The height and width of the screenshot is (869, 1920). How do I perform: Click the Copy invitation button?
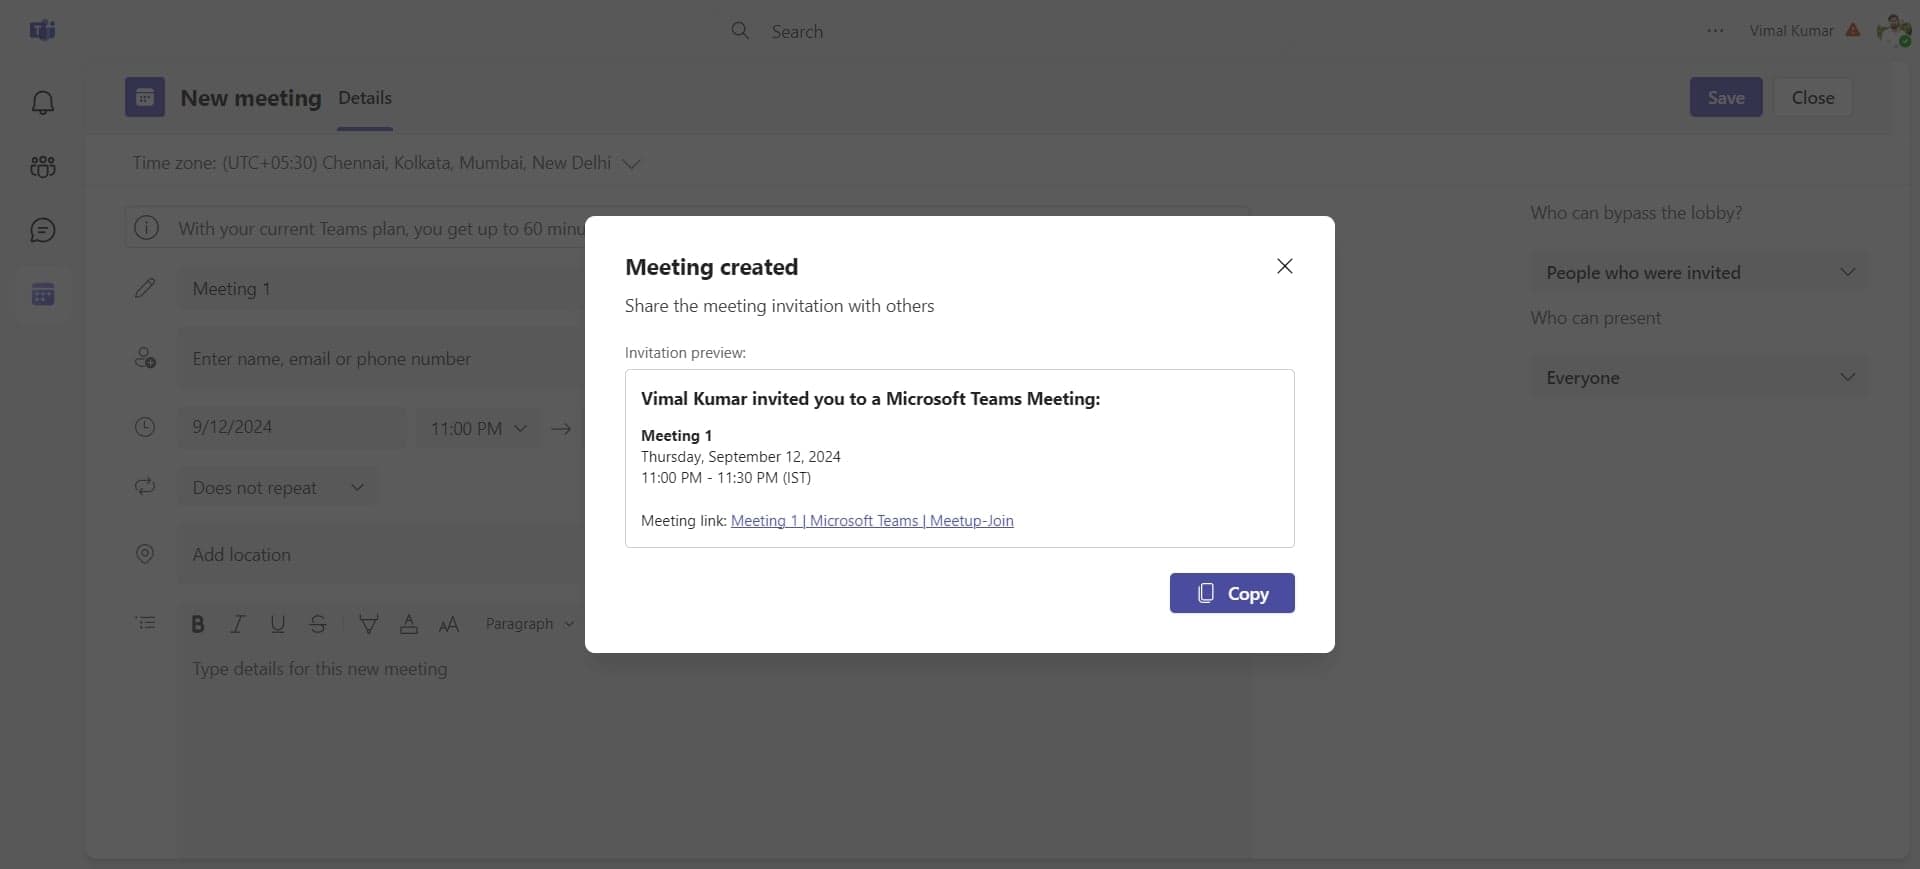[x=1232, y=593]
